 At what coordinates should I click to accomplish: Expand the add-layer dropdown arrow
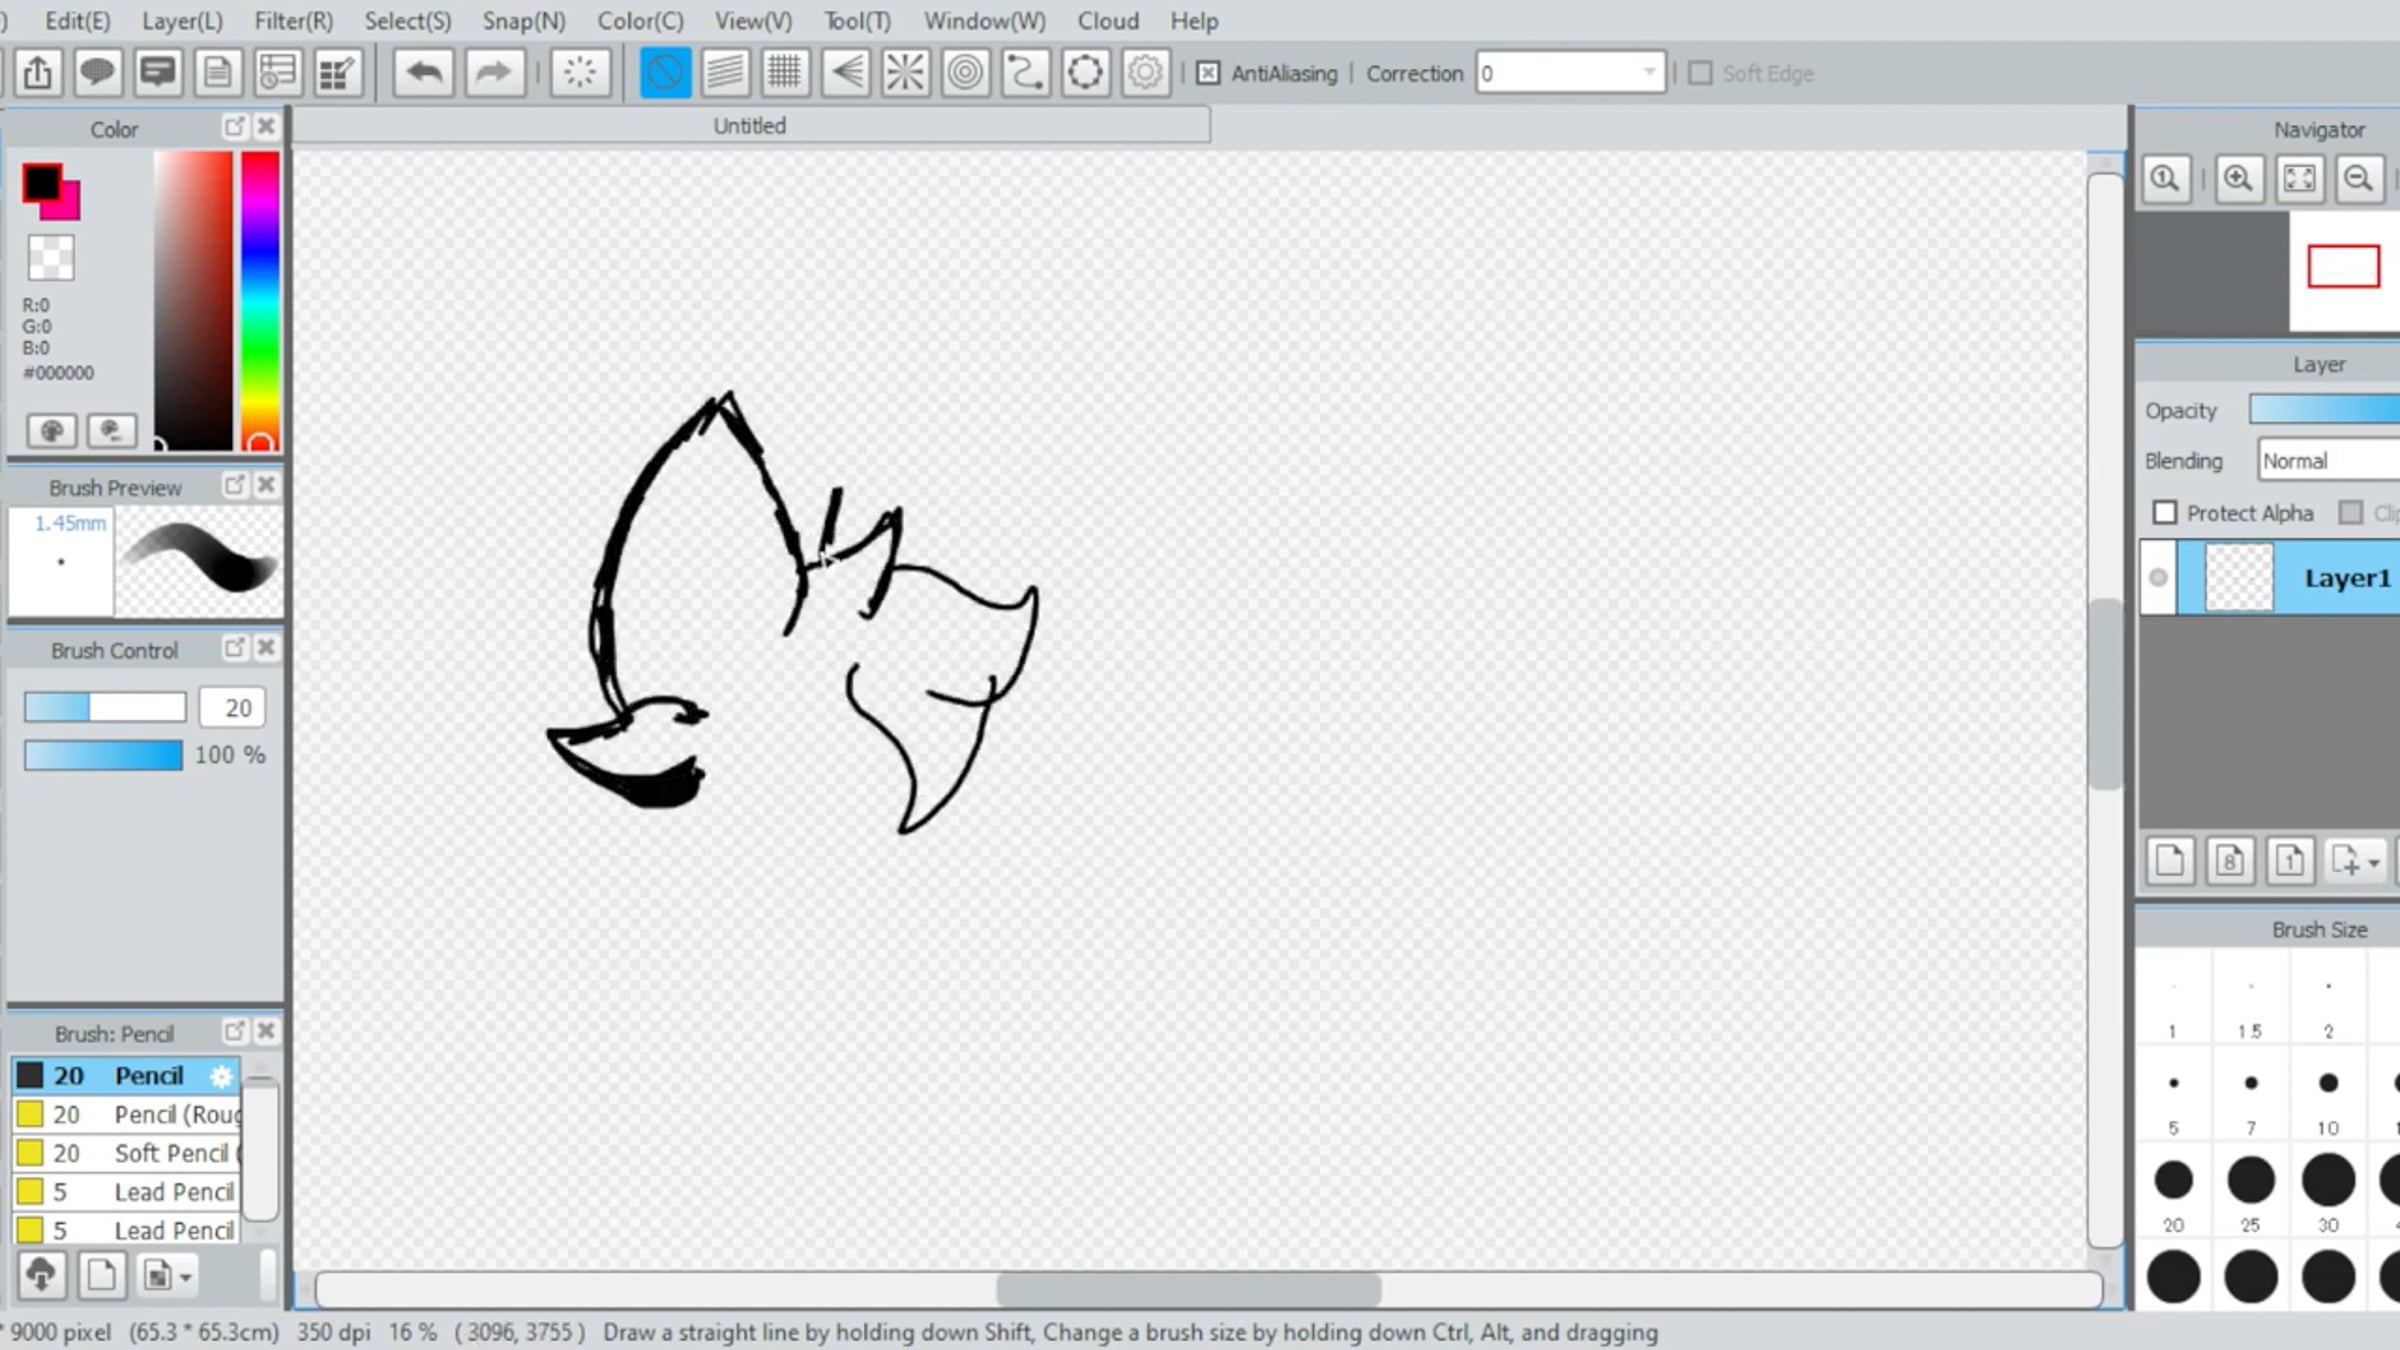point(2373,862)
